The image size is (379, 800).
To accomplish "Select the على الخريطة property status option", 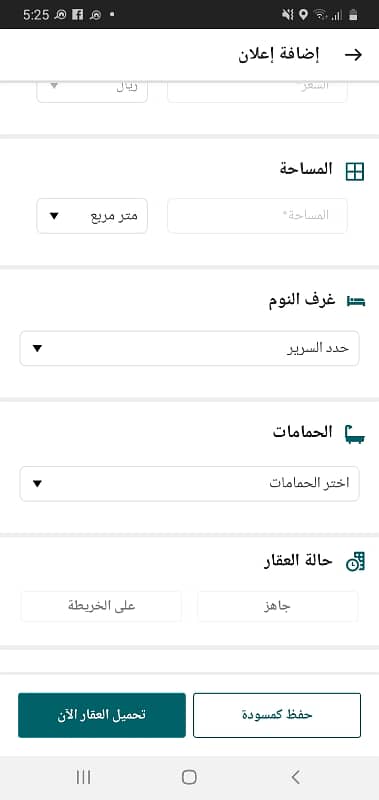I will pyautogui.click(x=101, y=606).
